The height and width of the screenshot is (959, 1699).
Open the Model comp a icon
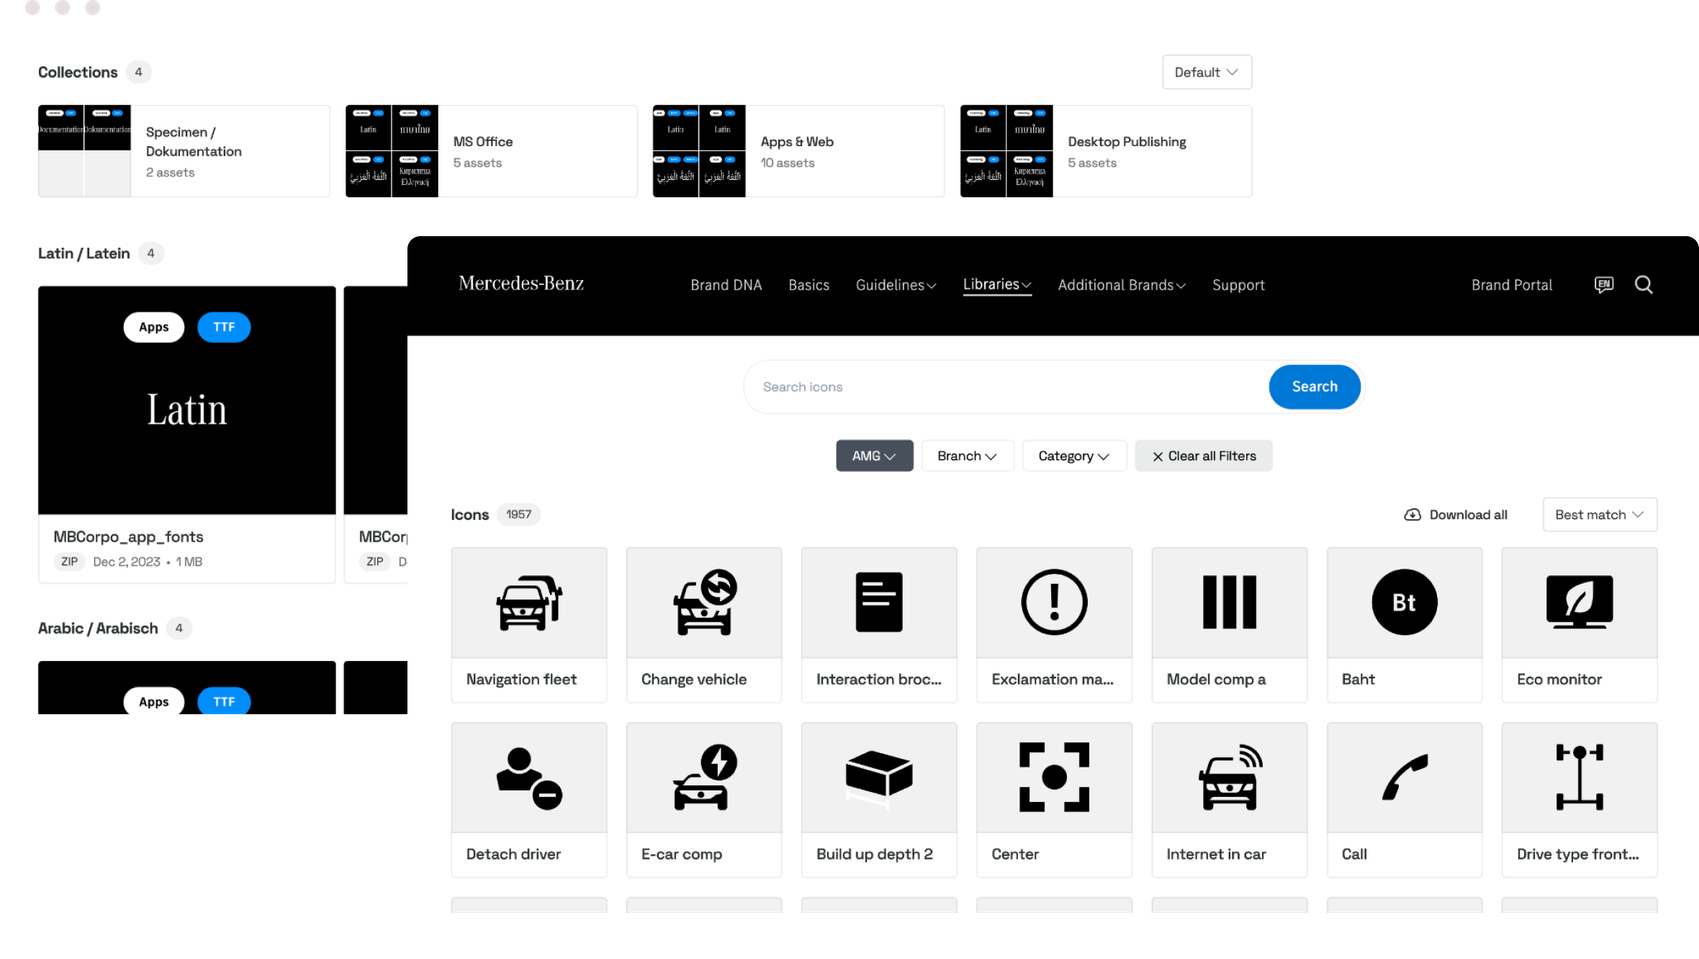(1229, 624)
